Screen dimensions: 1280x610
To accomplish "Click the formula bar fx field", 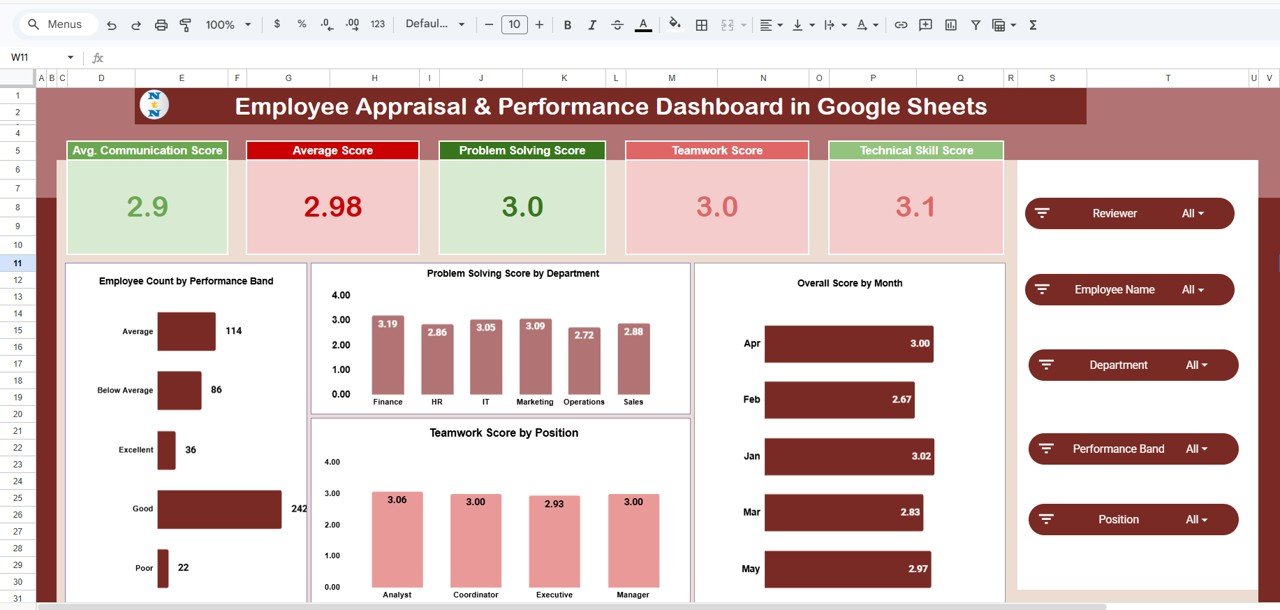I will [97, 57].
